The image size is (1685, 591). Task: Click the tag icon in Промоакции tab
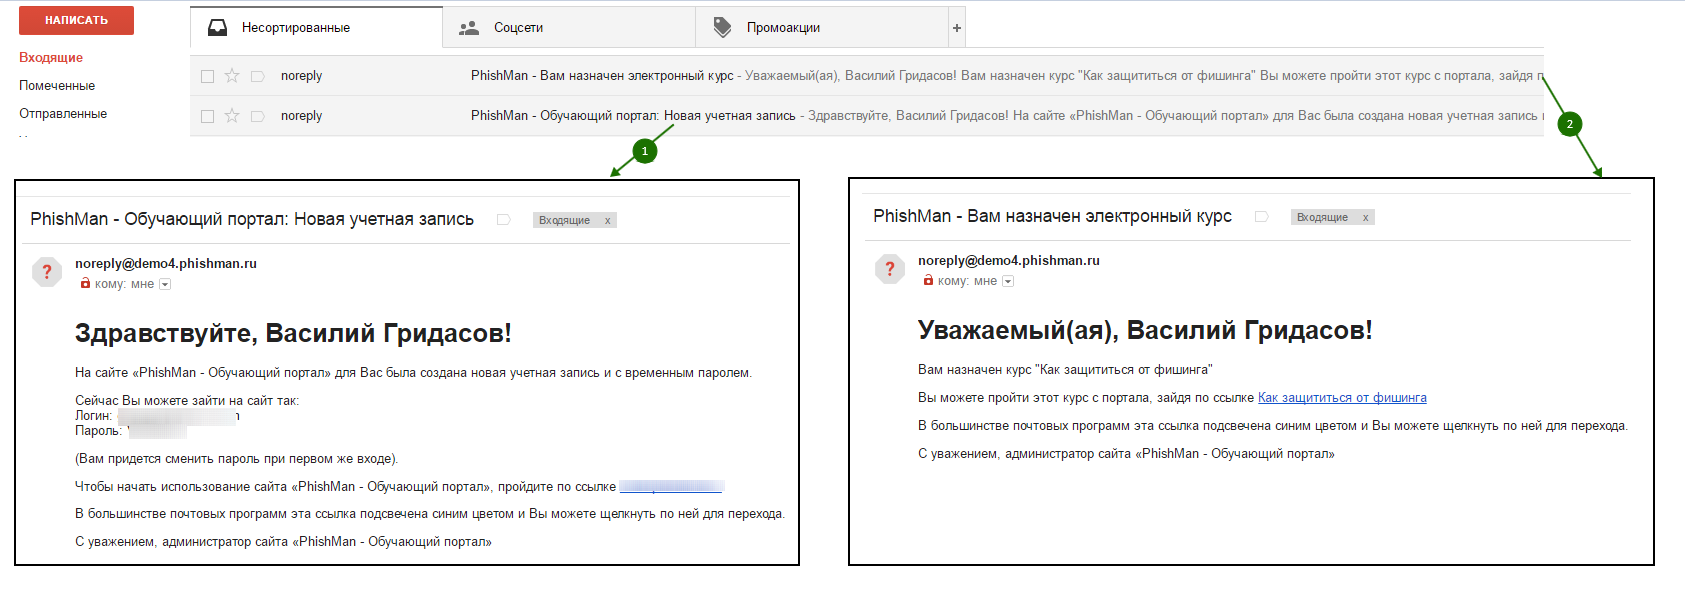[722, 28]
